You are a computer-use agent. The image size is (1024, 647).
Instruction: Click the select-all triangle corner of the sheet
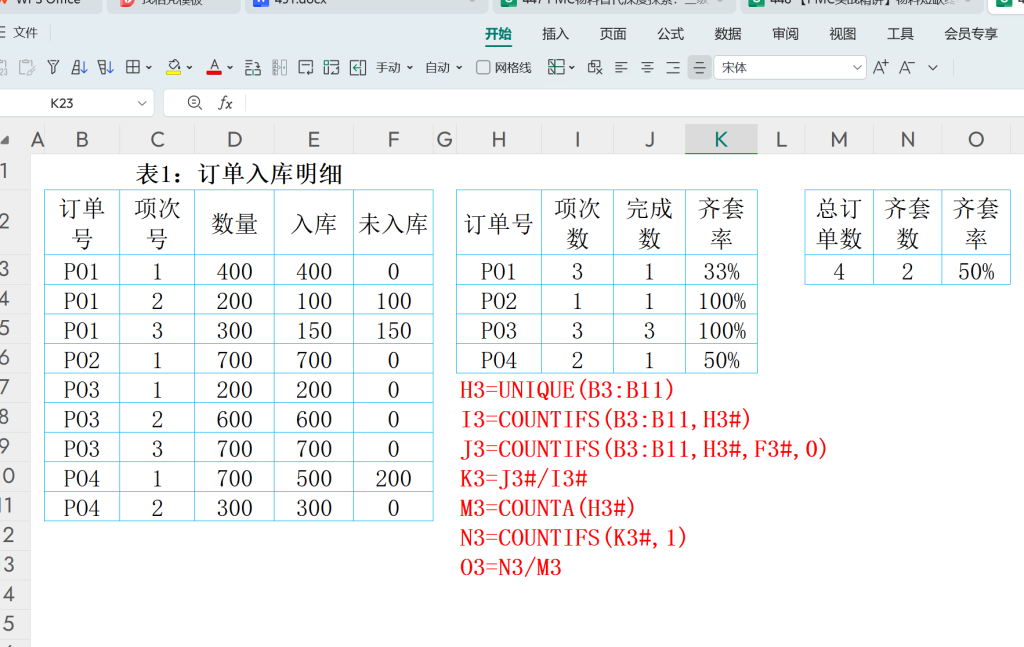[5, 140]
